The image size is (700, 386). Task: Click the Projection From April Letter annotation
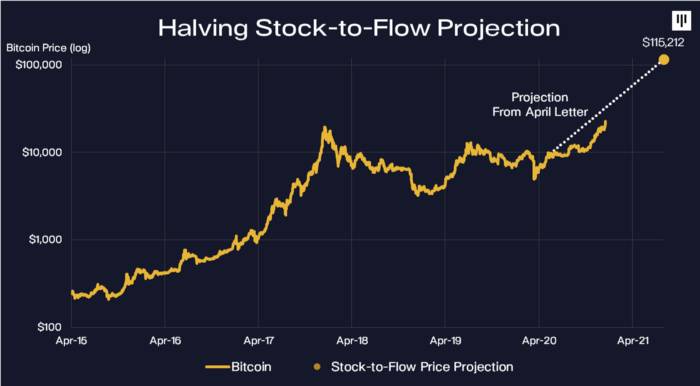point(540,104)
